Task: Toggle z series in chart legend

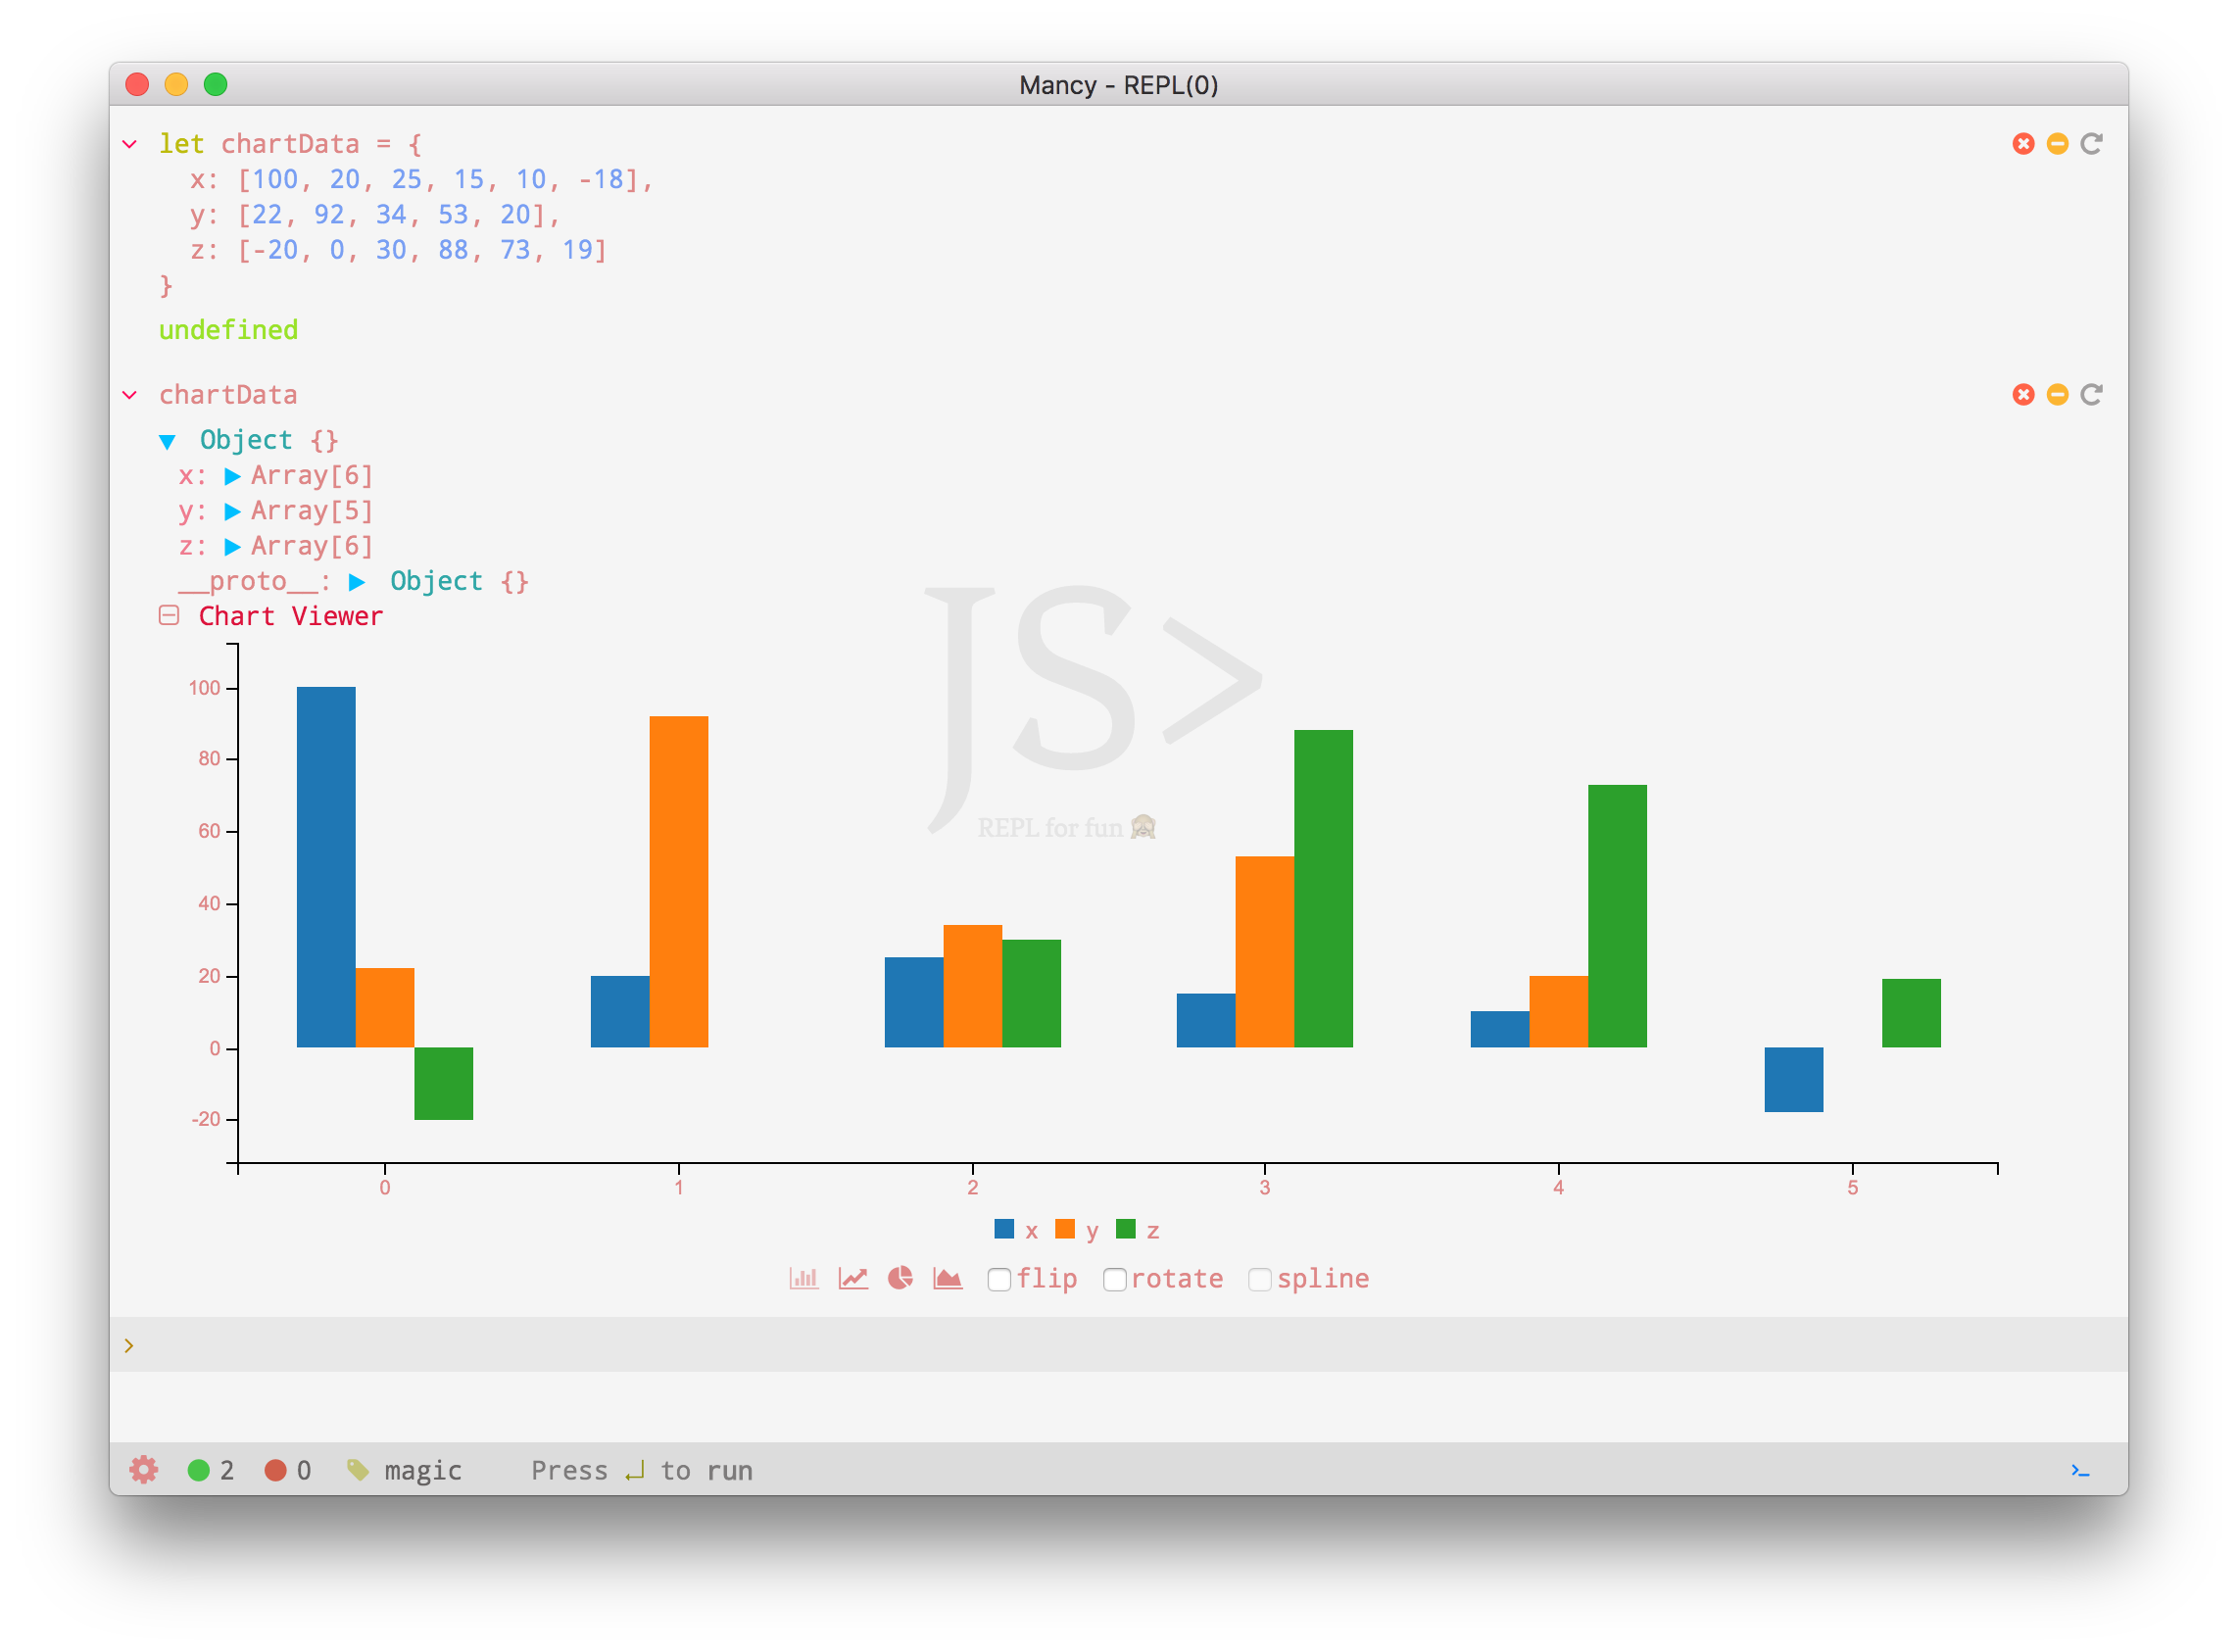Action: [x=1137, y=1230]
